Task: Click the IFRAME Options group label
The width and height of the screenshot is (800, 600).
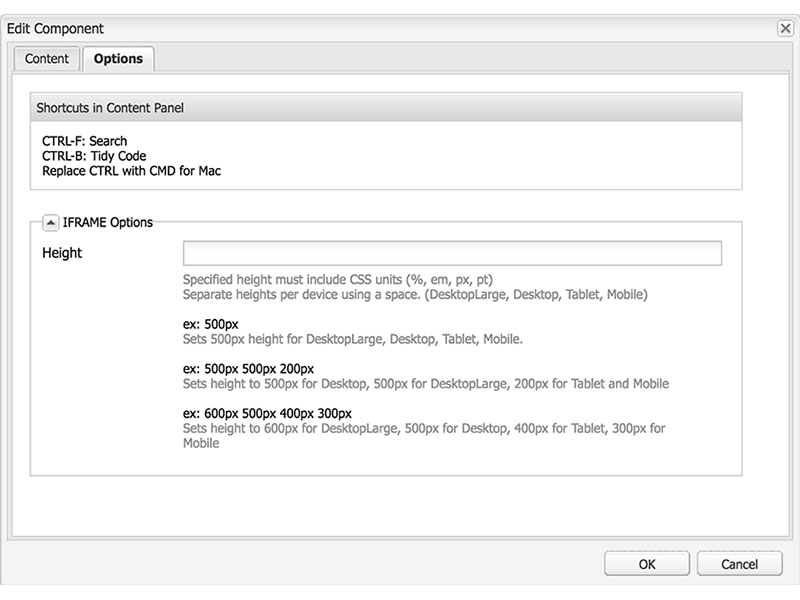Action: click(105, 221)
